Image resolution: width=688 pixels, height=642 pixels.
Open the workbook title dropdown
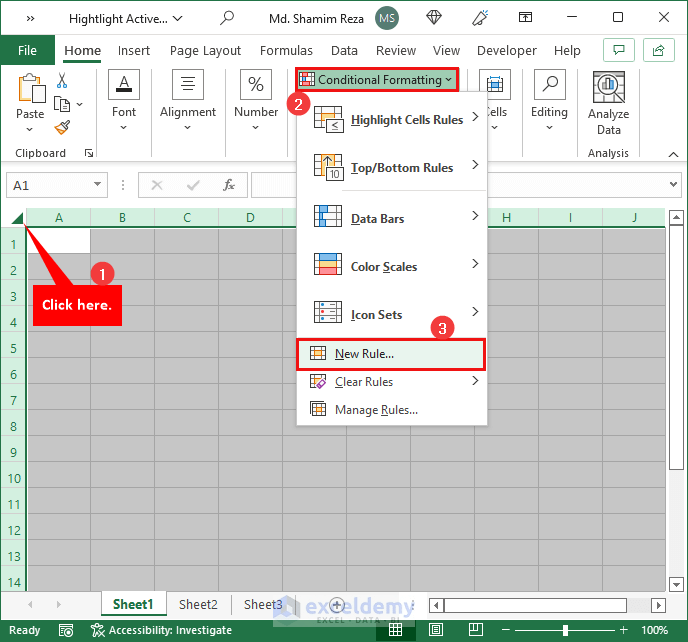178,18
